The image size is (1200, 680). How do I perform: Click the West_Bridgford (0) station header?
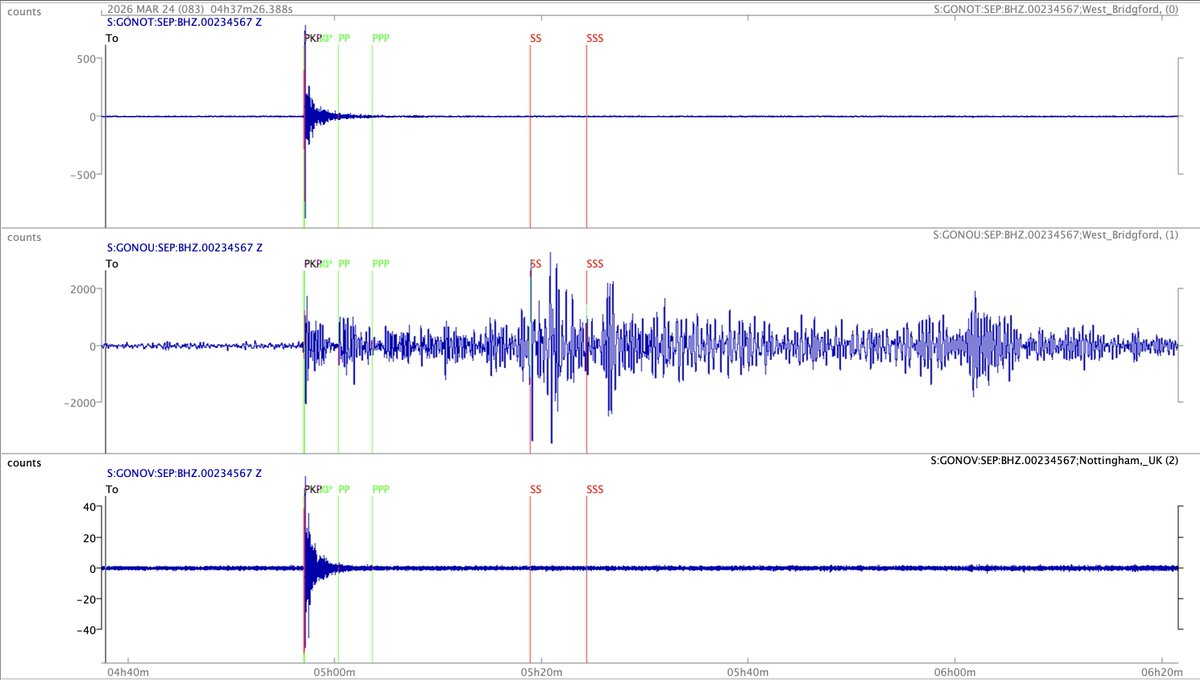(x=1056, y=9)
